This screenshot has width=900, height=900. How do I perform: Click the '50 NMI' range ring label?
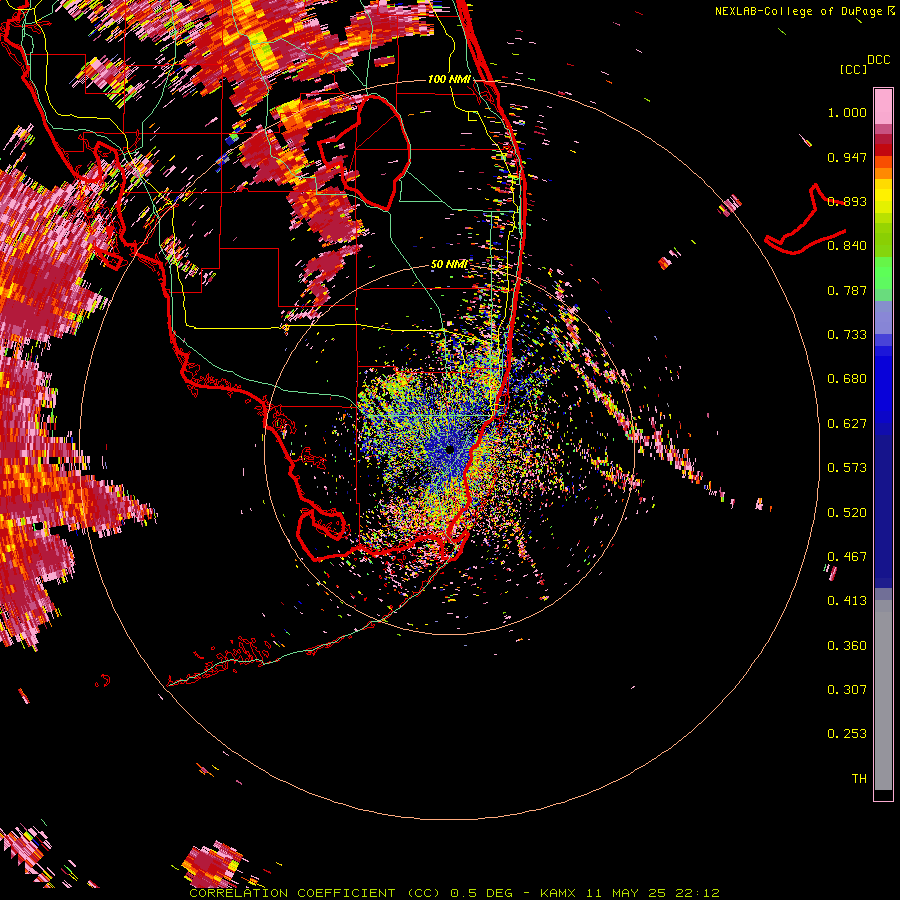pos(449,265)
